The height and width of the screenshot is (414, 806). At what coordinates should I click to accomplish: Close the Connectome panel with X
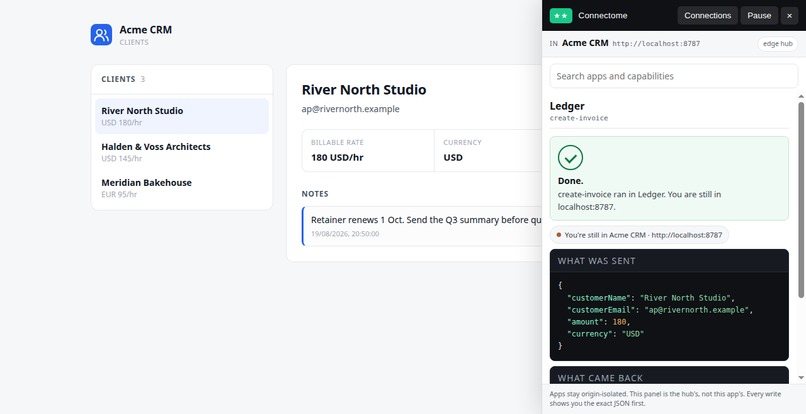pyautogui.click(x=790, y=15)
